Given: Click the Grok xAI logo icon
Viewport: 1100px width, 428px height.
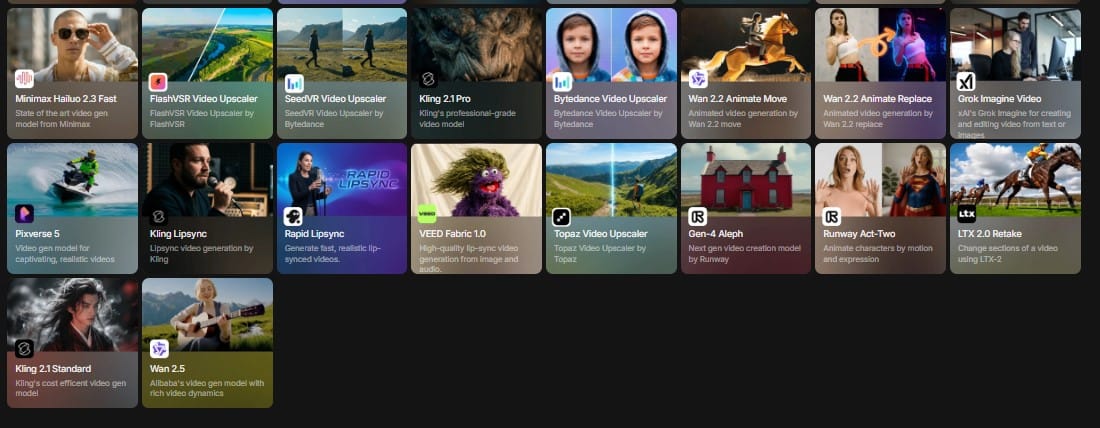Looking at the screenshot, I should pos(966,81).
